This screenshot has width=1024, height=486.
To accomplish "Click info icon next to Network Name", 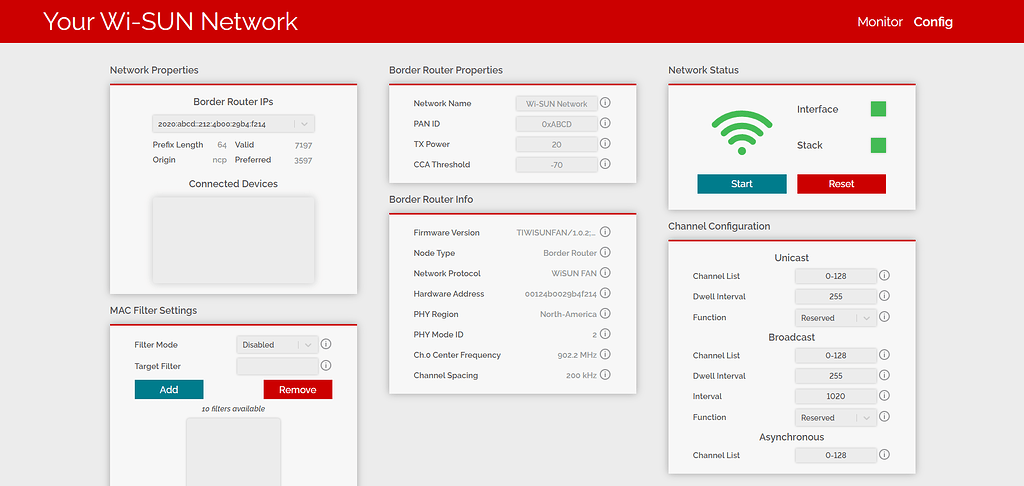I will tap(605, 103).
